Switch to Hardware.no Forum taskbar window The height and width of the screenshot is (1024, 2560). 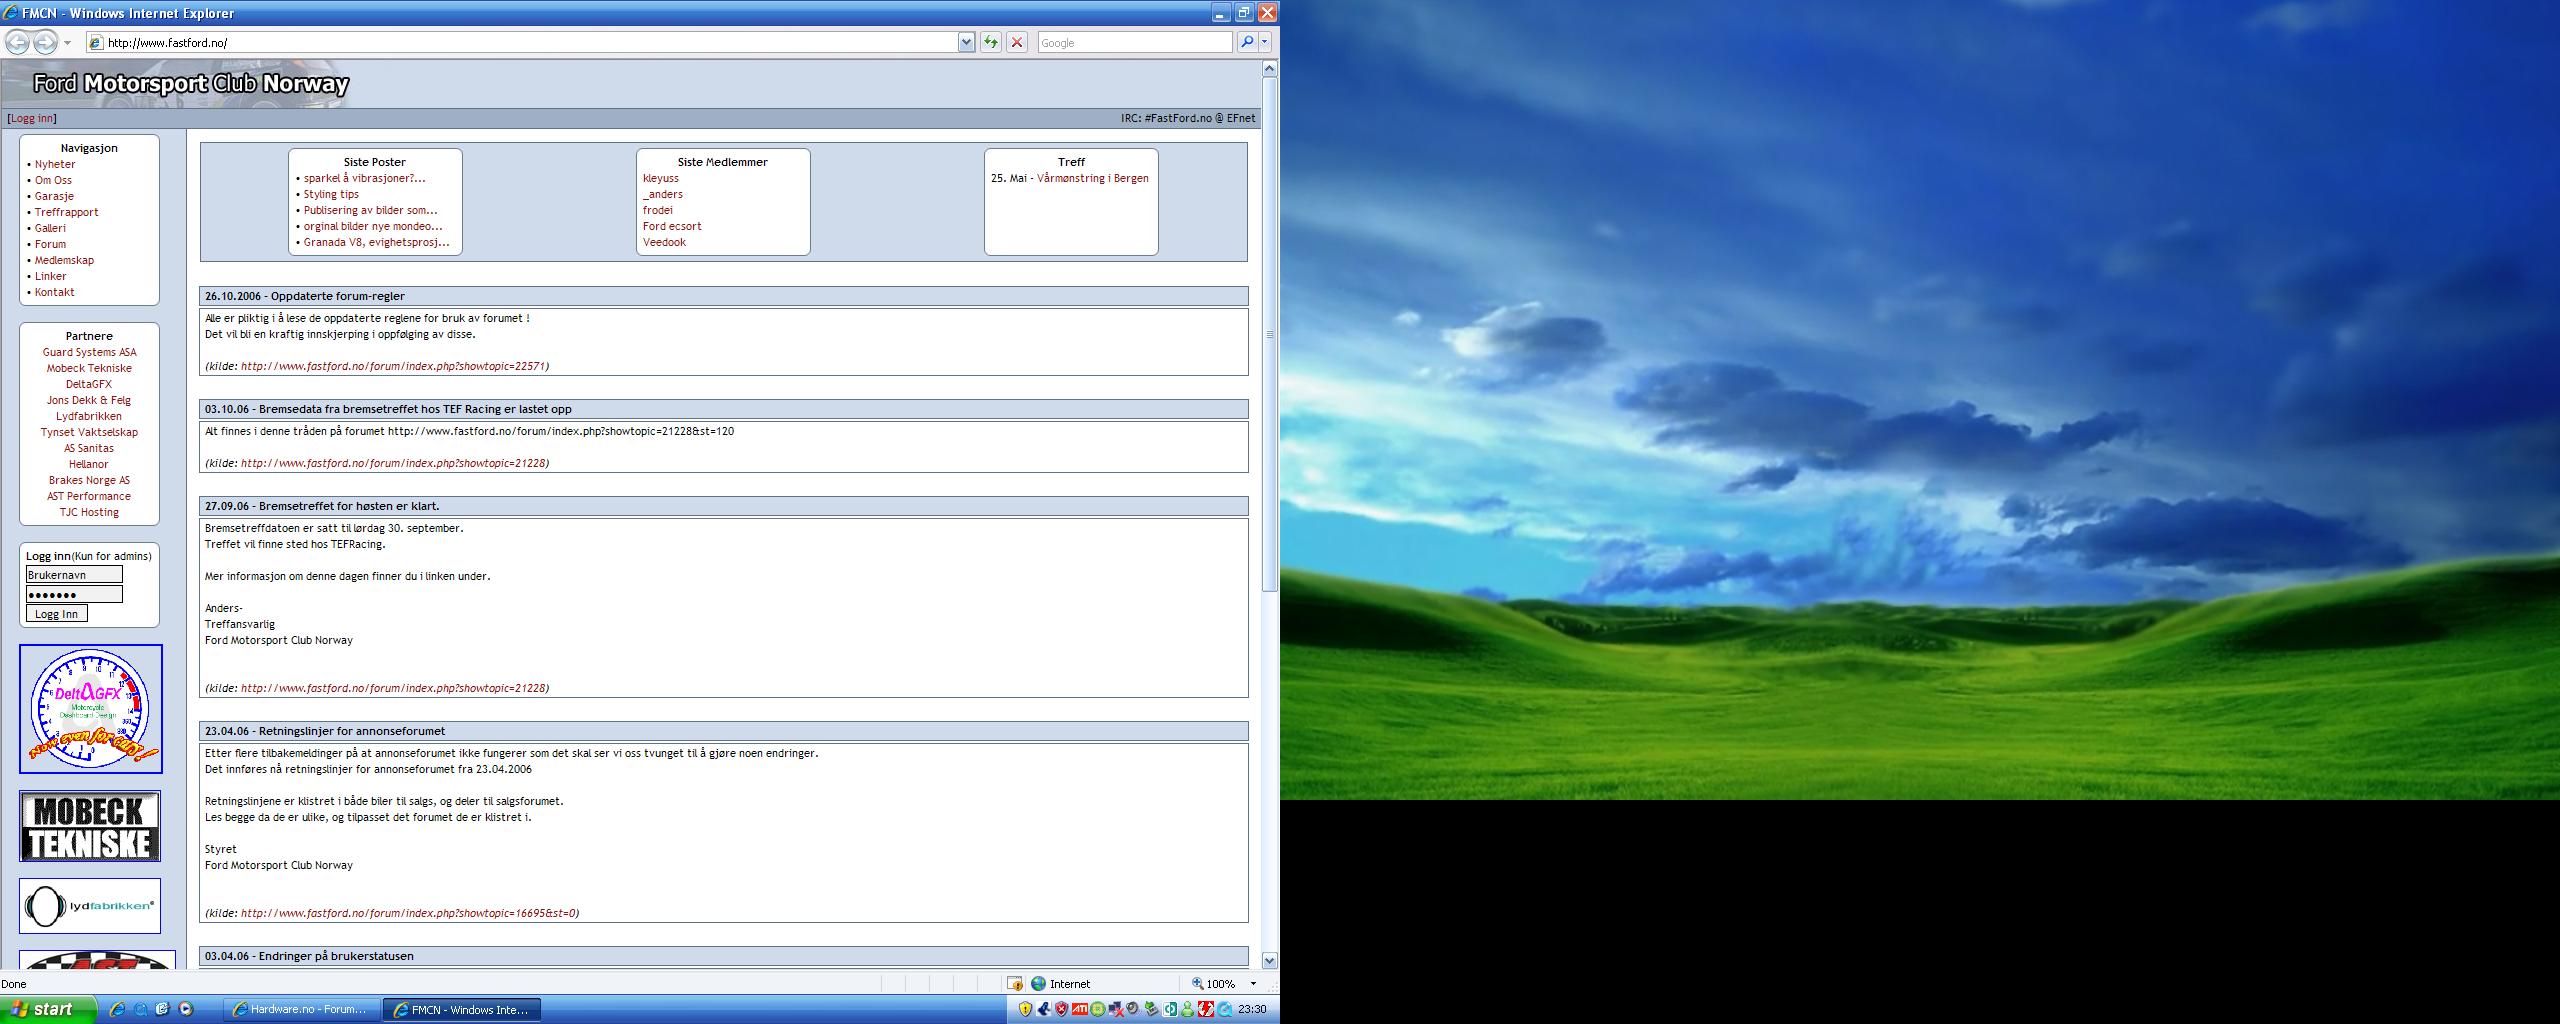coord(301,1010)
